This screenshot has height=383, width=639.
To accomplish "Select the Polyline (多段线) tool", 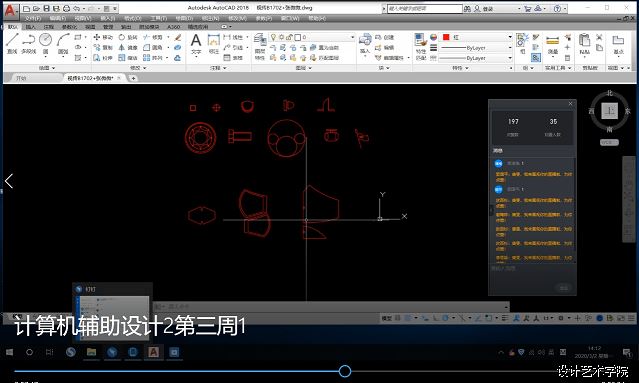I will [x=29, y=44].
